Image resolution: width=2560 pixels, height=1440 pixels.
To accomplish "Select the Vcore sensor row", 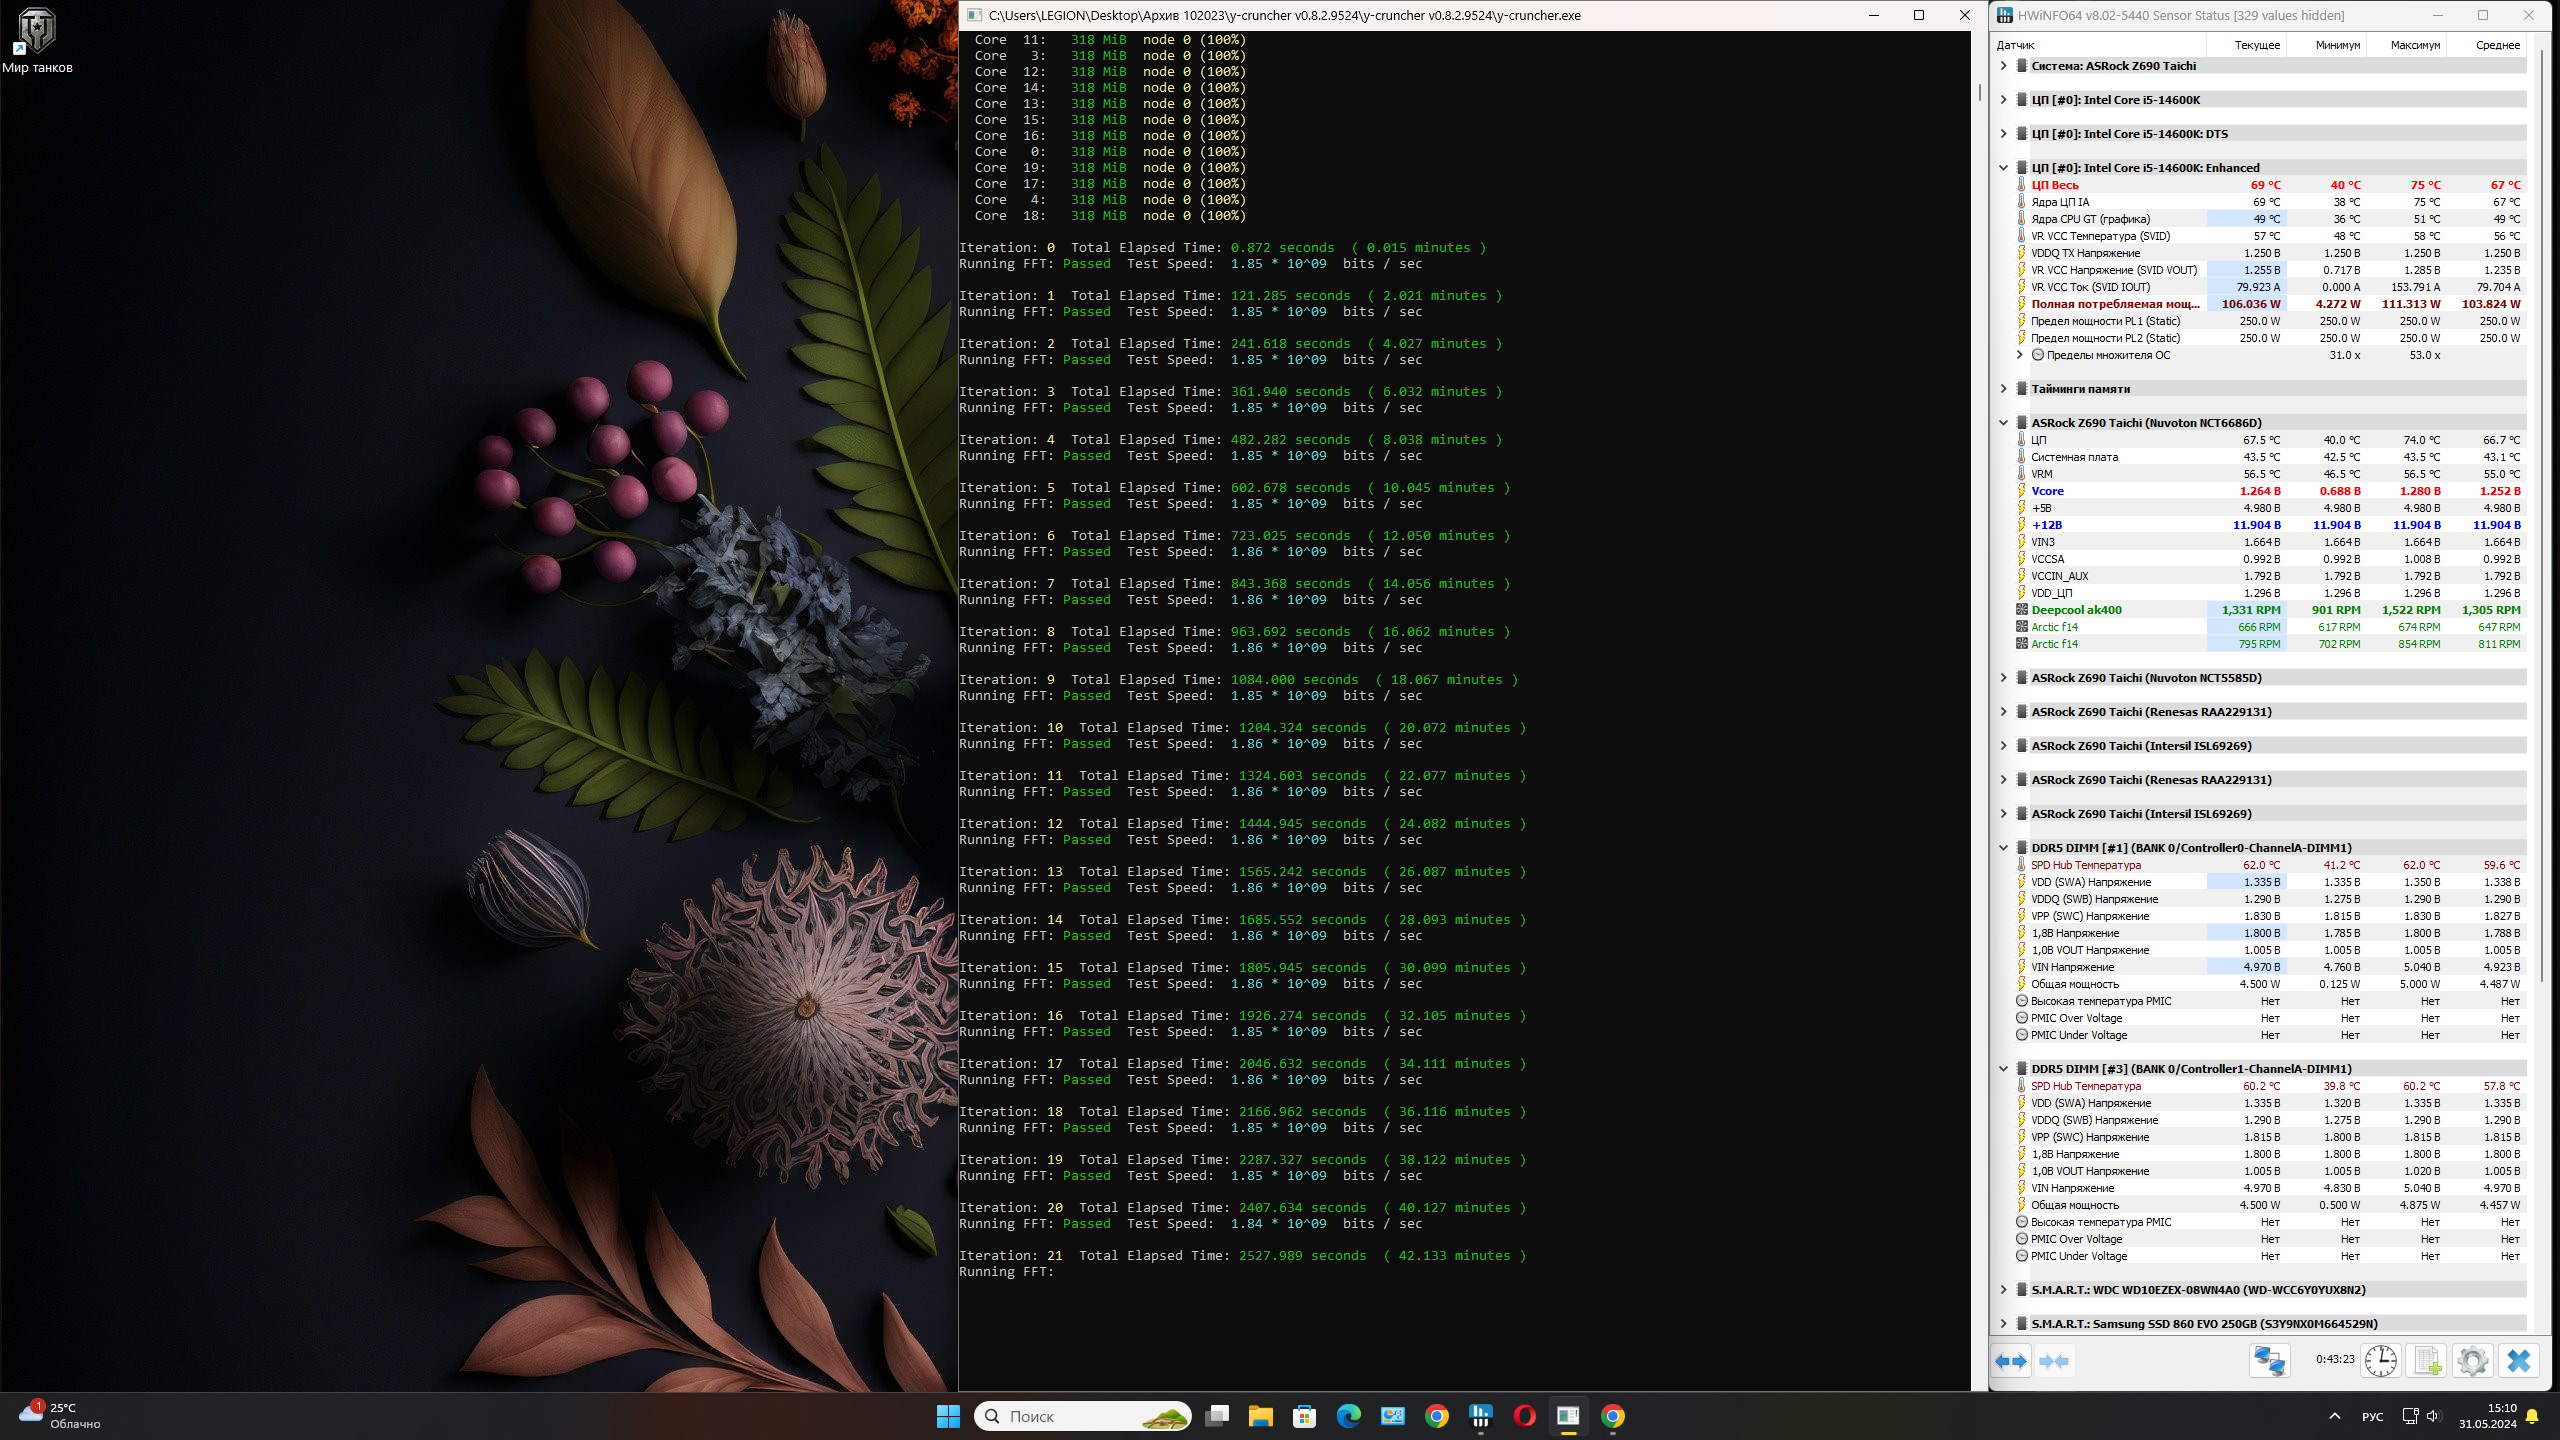I will [x=2048, y=491].
